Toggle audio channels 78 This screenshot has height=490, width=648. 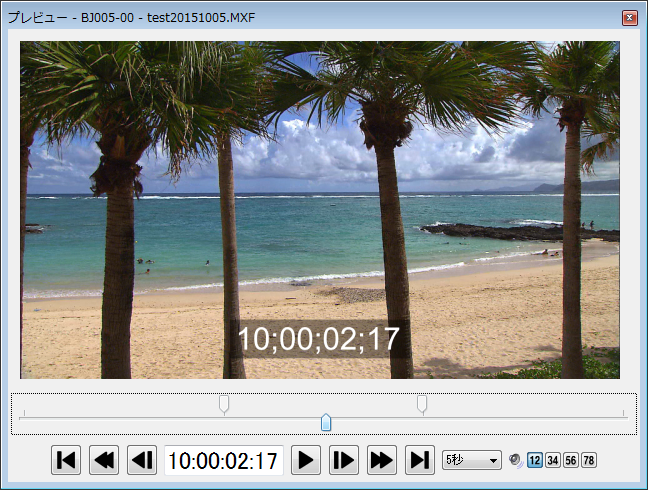coord(589,460)
